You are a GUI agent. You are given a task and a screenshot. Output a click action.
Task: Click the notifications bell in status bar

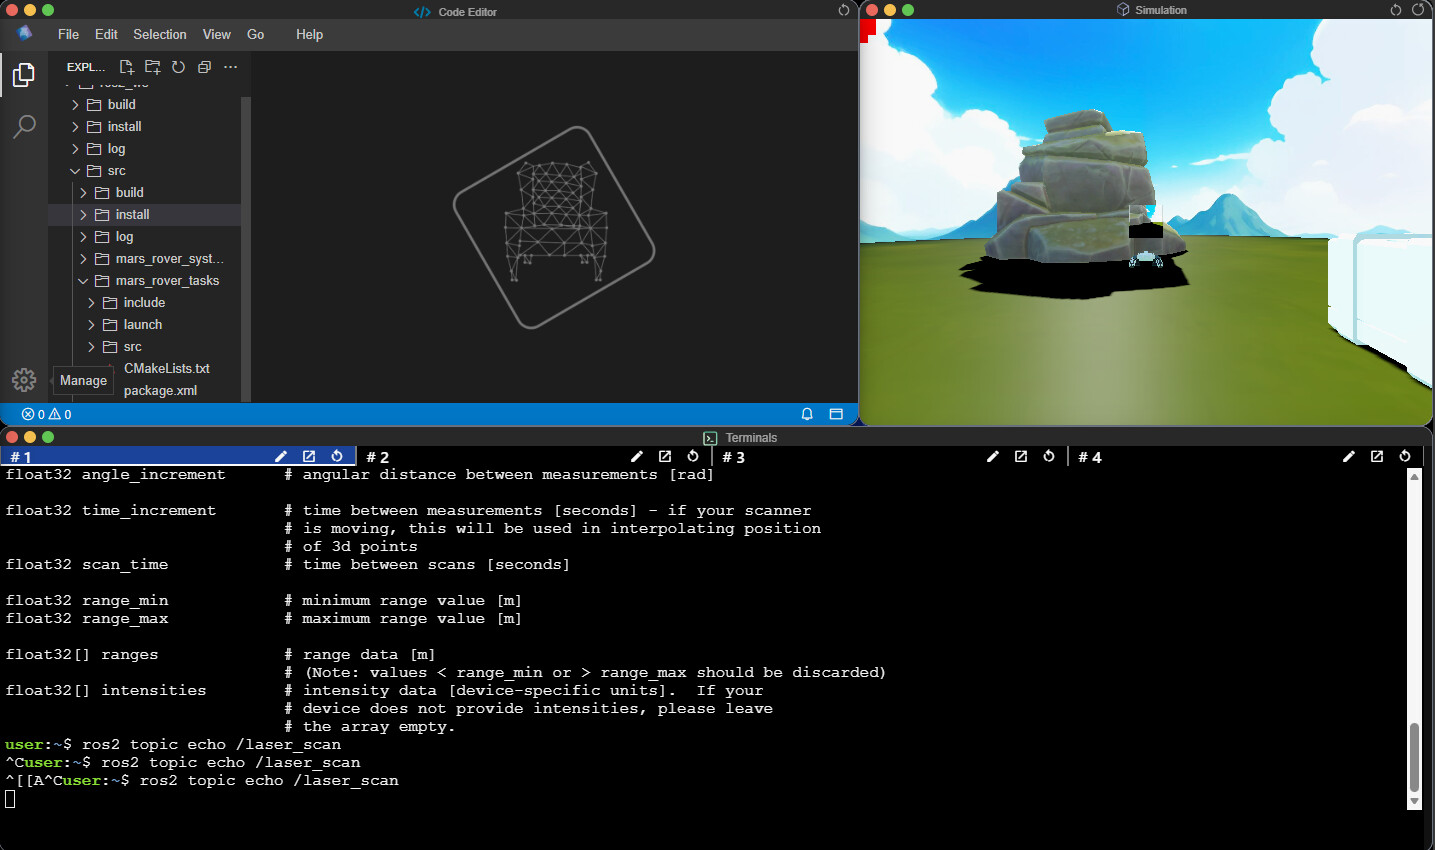807,414
